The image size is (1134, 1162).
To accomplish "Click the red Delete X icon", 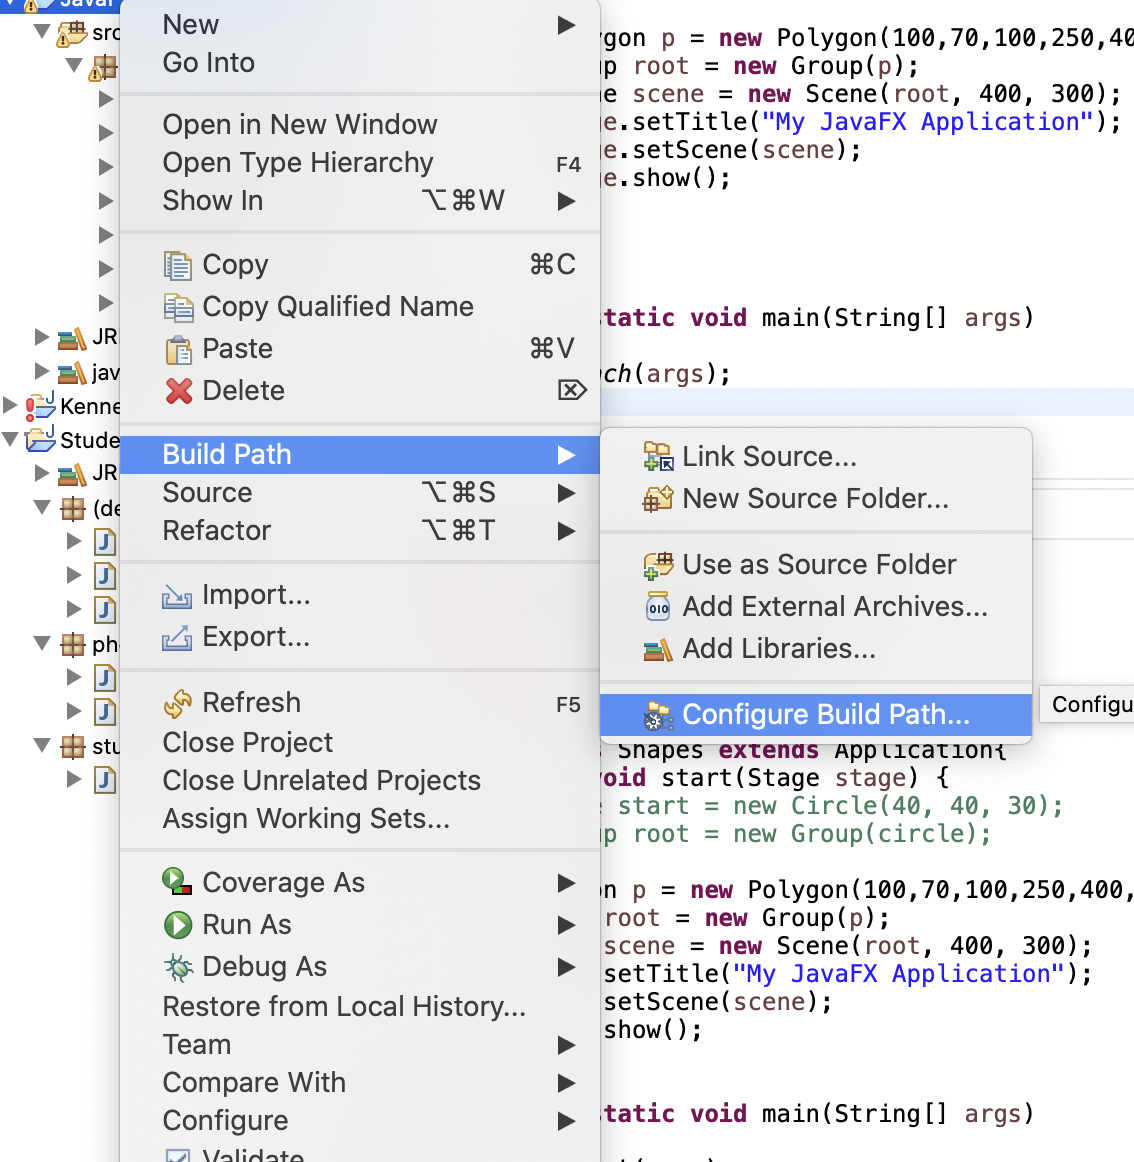I will [179, 391].
